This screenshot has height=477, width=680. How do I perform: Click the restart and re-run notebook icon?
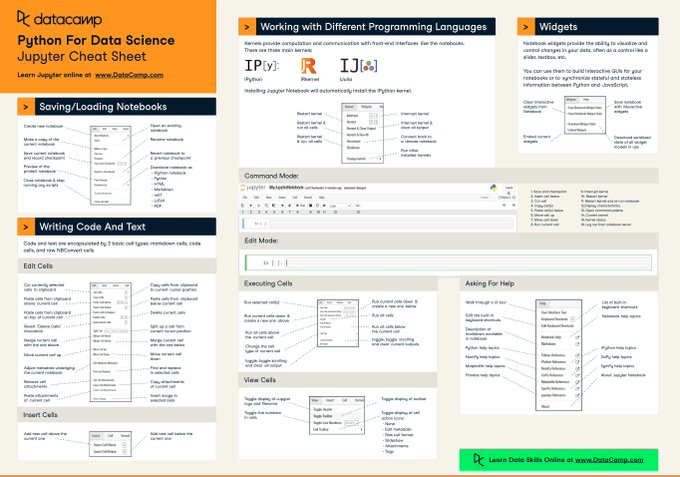(324, 206)
